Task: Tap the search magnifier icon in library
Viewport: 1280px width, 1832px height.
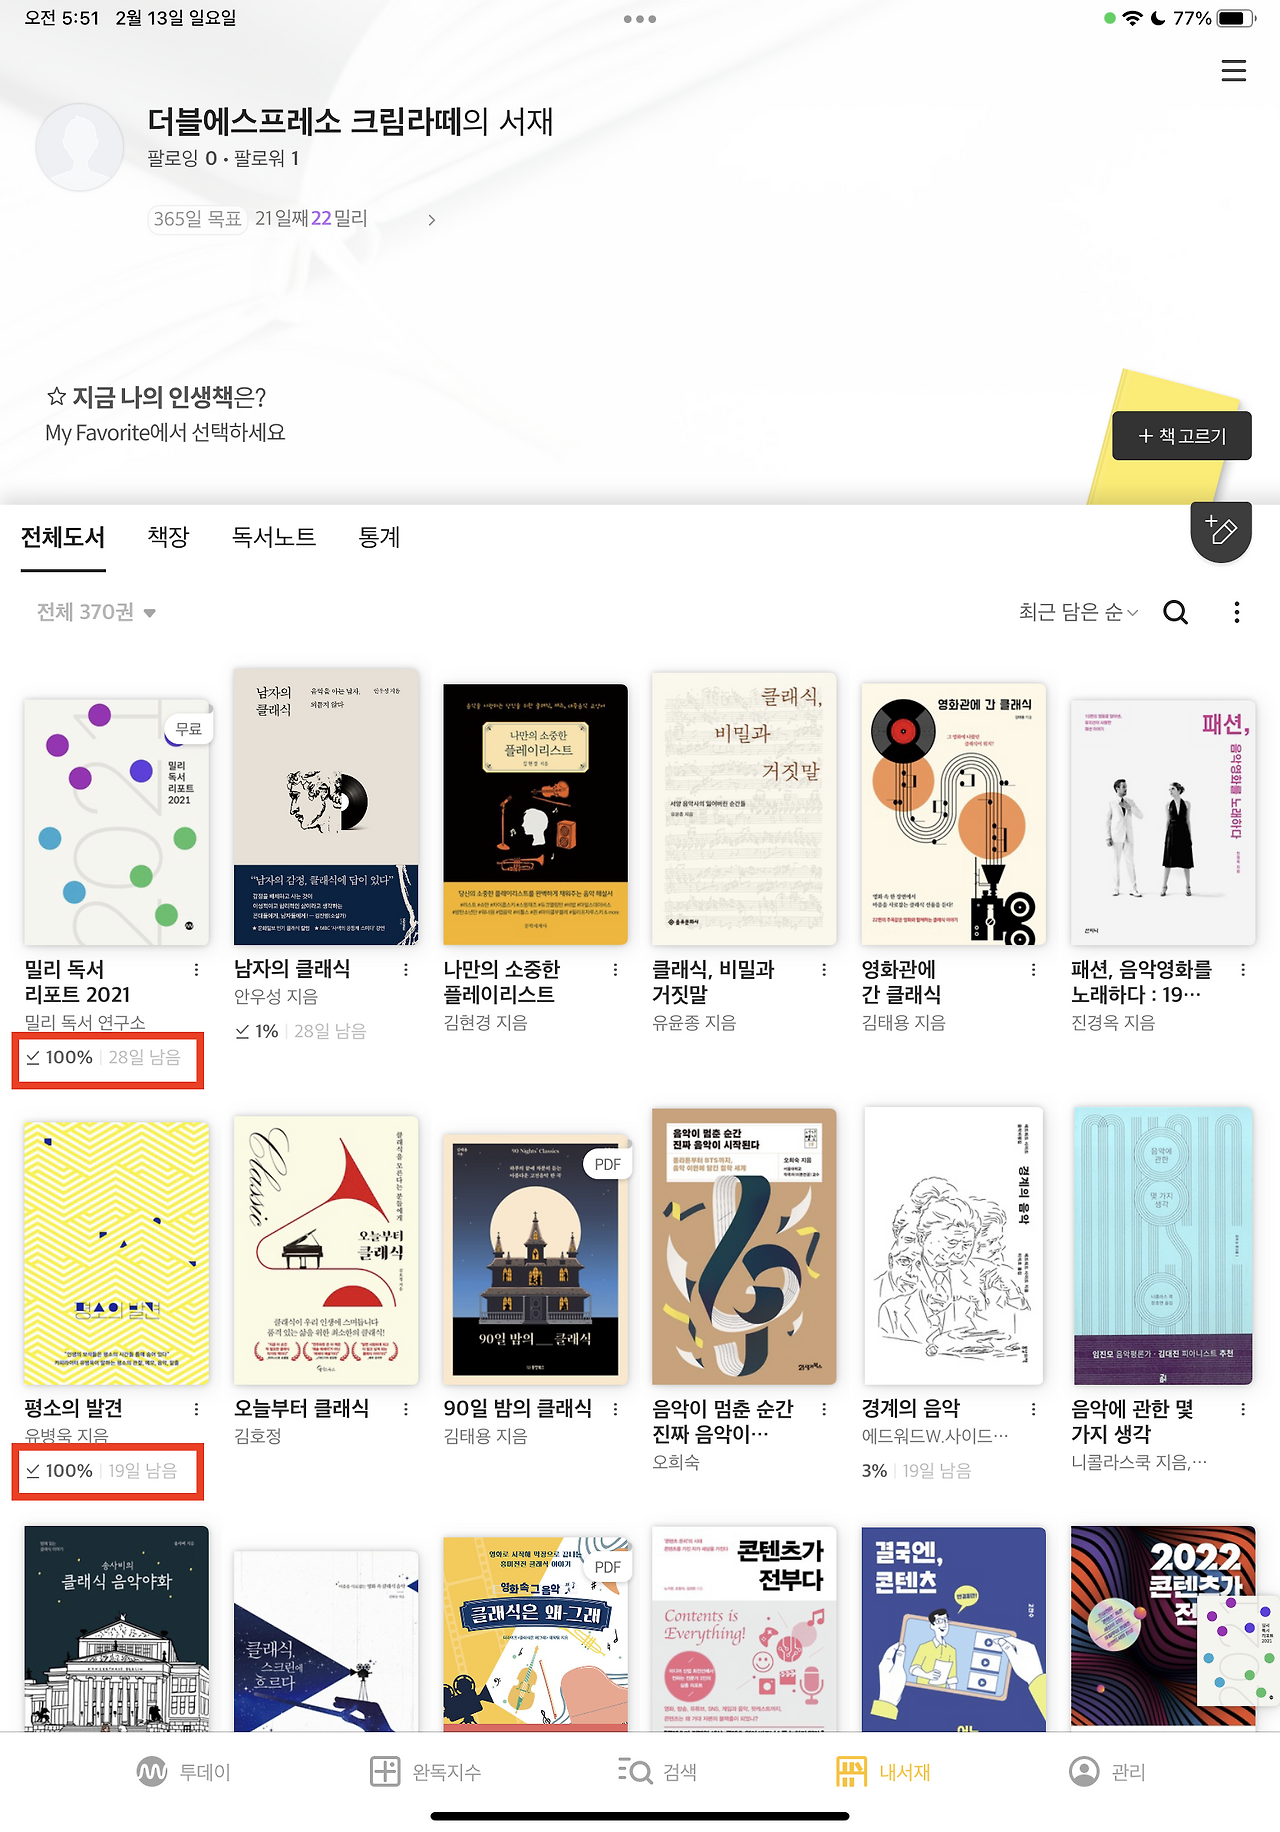Action: click(x=1176, y=612)
